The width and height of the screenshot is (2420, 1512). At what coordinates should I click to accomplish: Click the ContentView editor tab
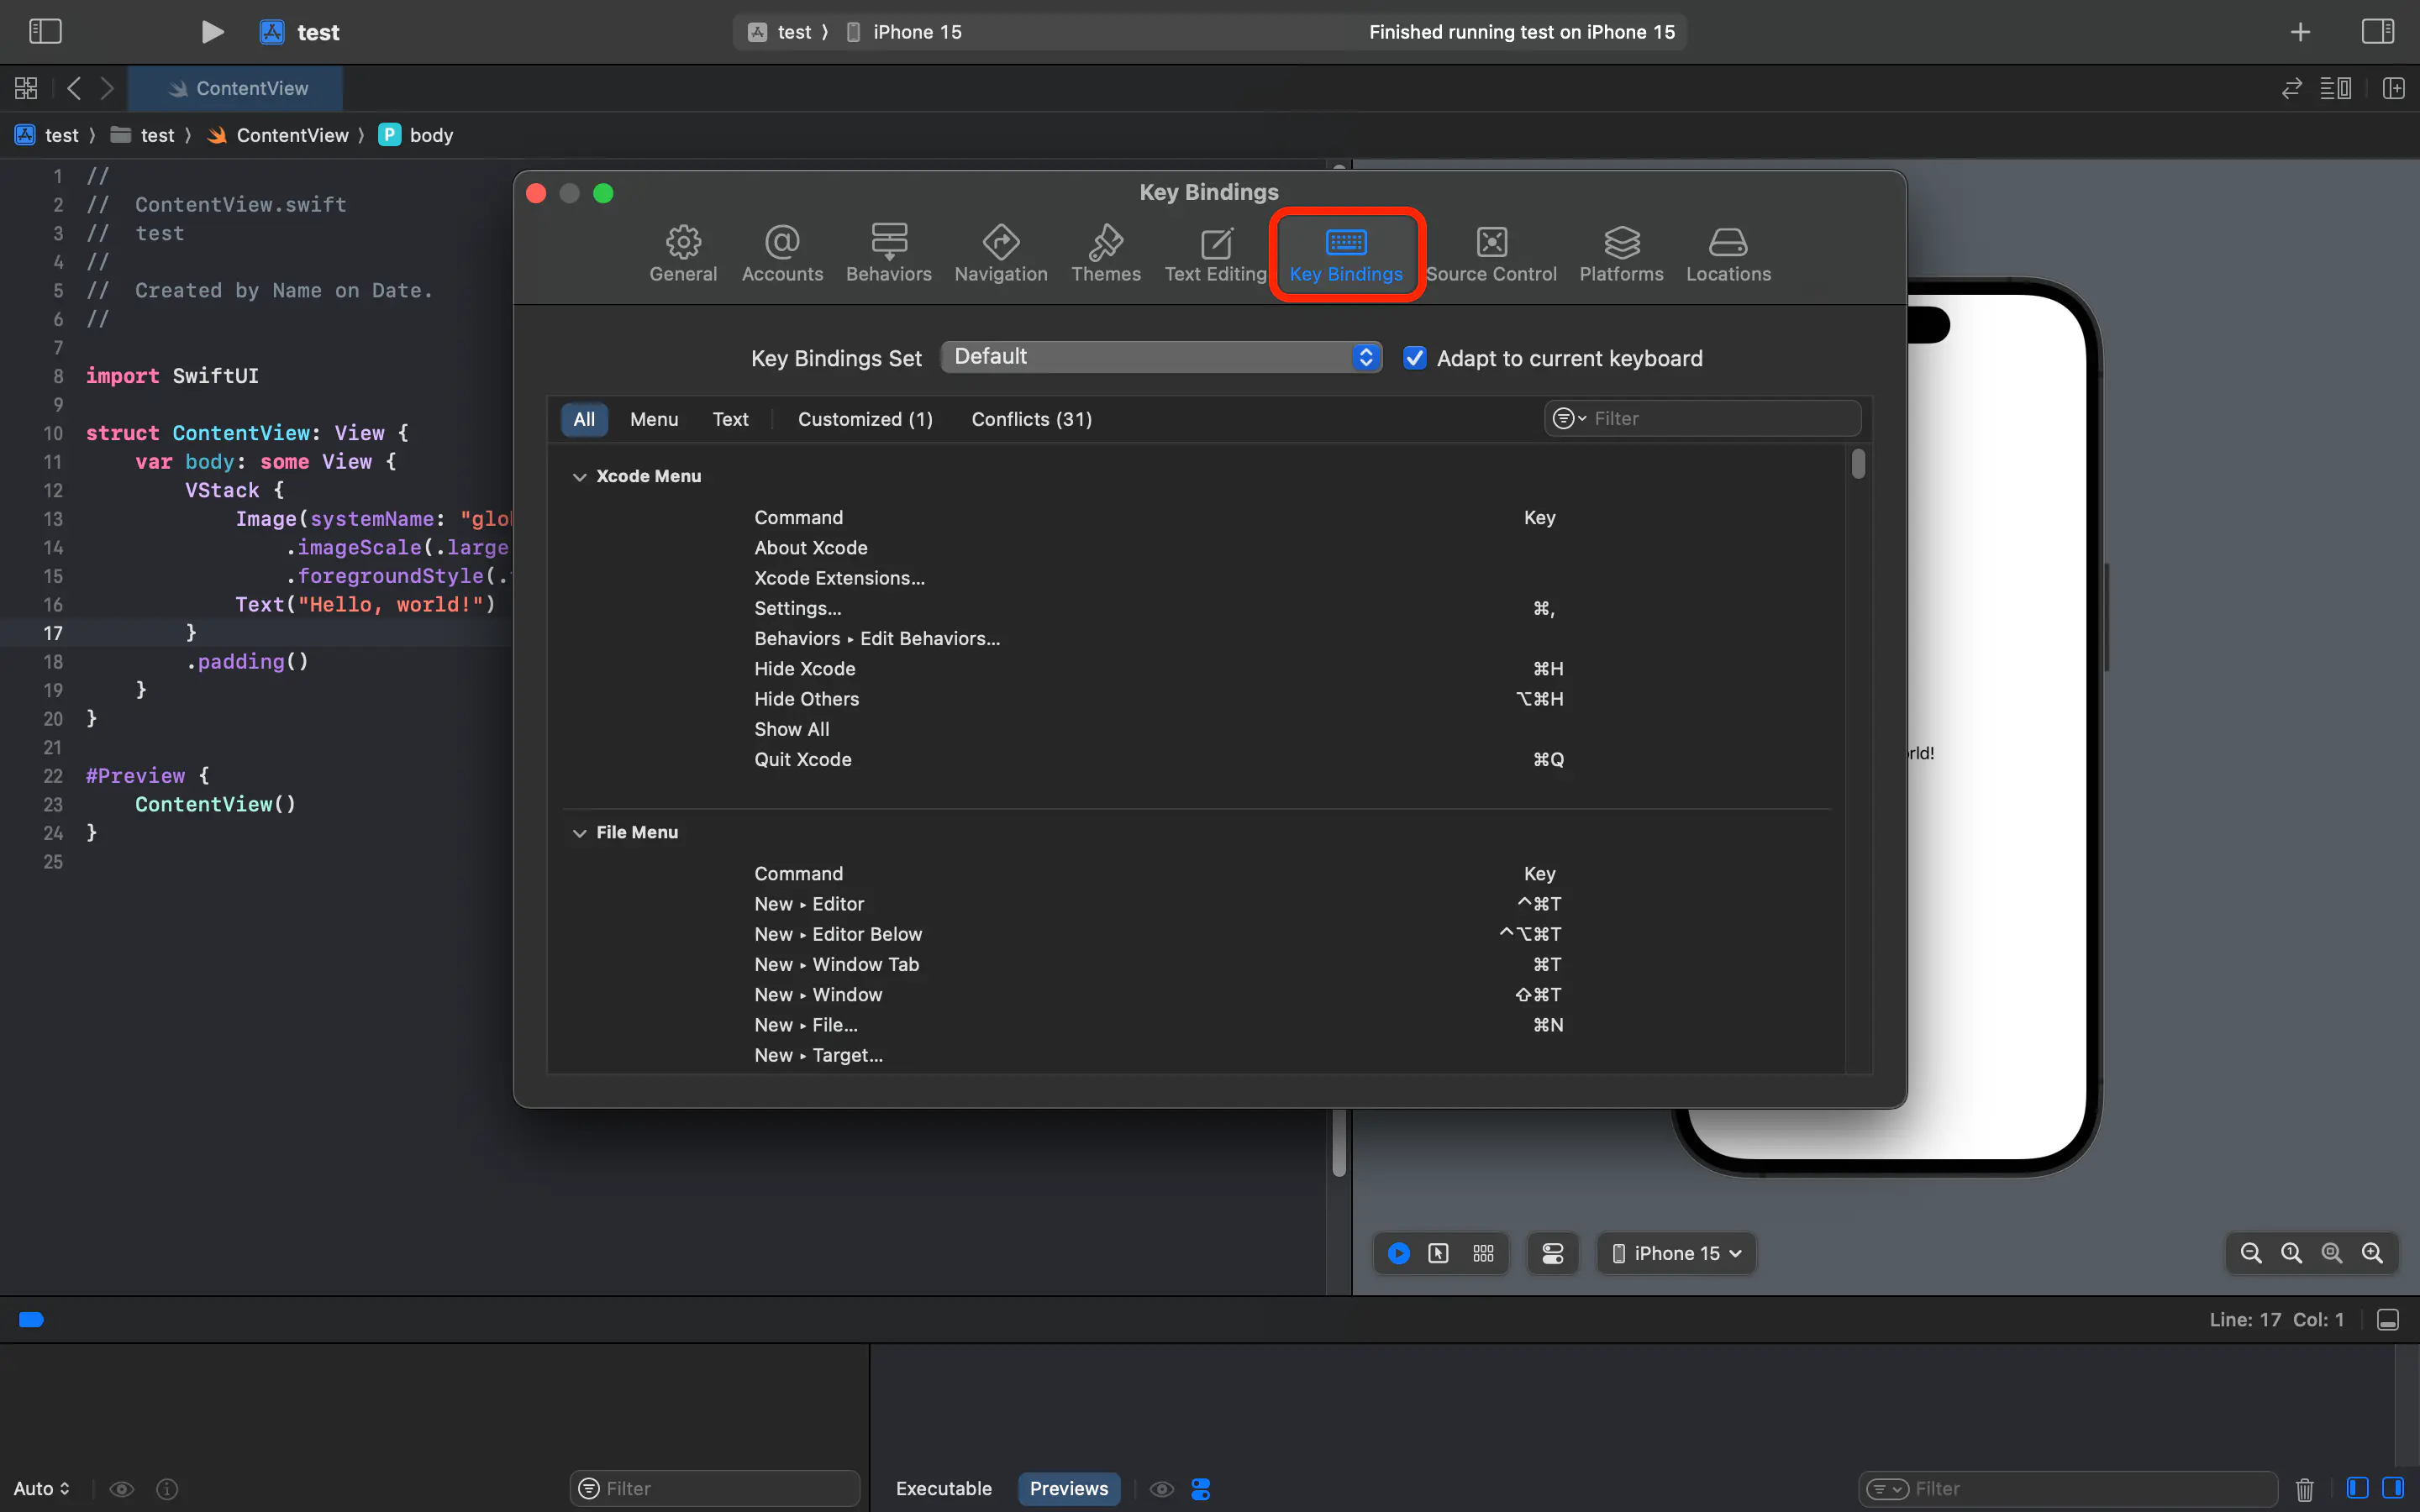click(236, 88)
